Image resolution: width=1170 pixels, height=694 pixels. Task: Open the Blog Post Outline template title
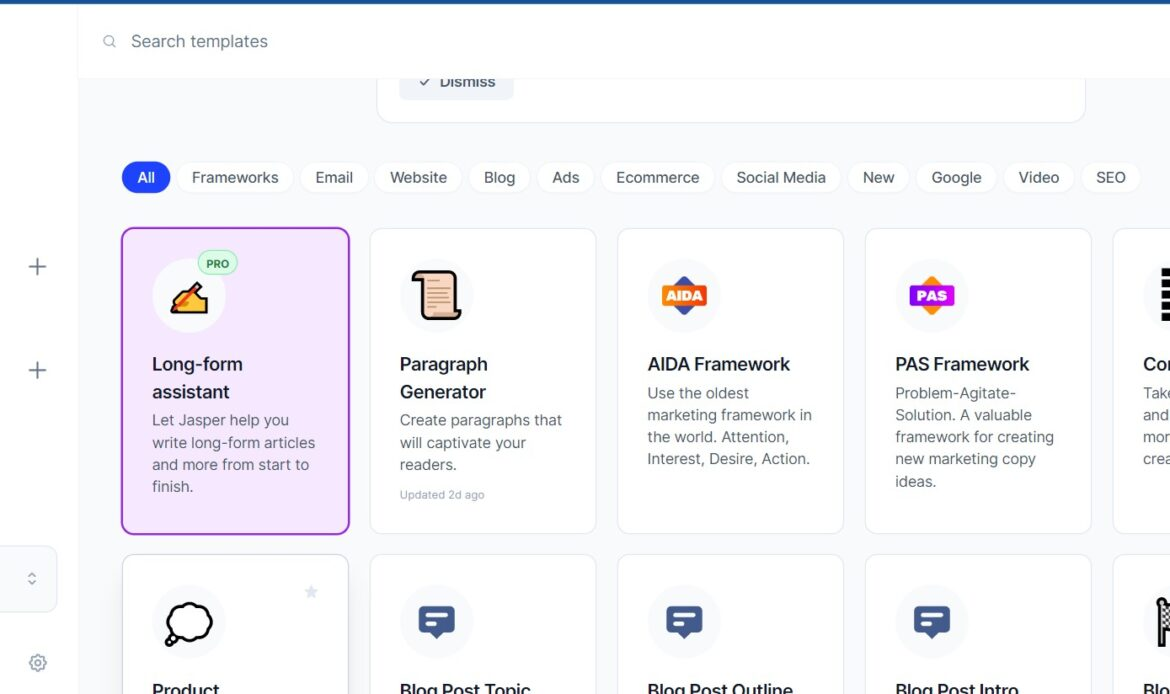pos(720,687)
